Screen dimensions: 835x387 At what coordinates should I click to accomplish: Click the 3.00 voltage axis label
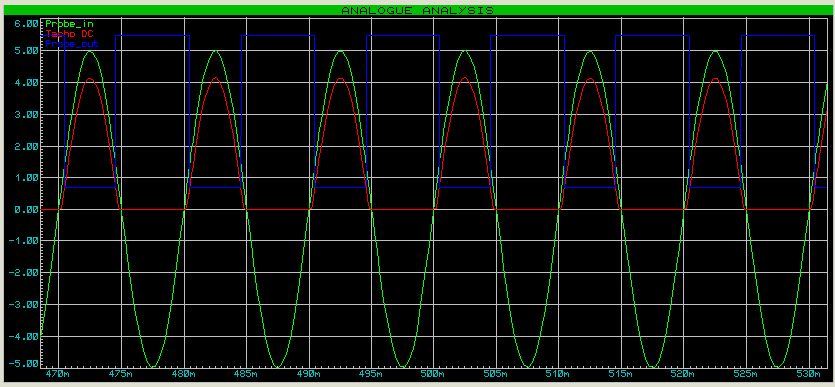click(x=26, y=114)
